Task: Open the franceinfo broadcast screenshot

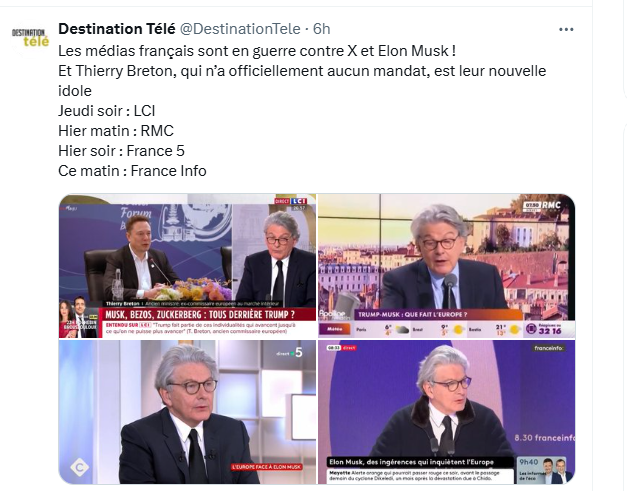Action: point(447,412)
